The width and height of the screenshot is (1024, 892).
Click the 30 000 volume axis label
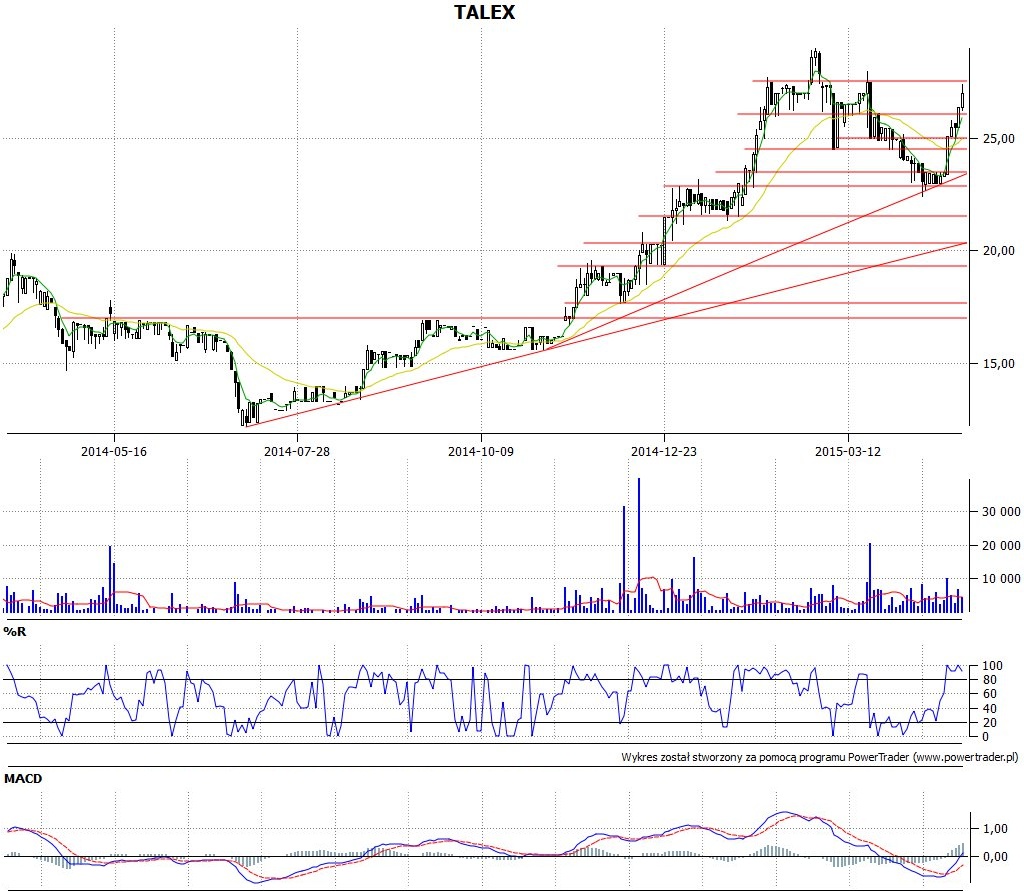point(1001,512)
